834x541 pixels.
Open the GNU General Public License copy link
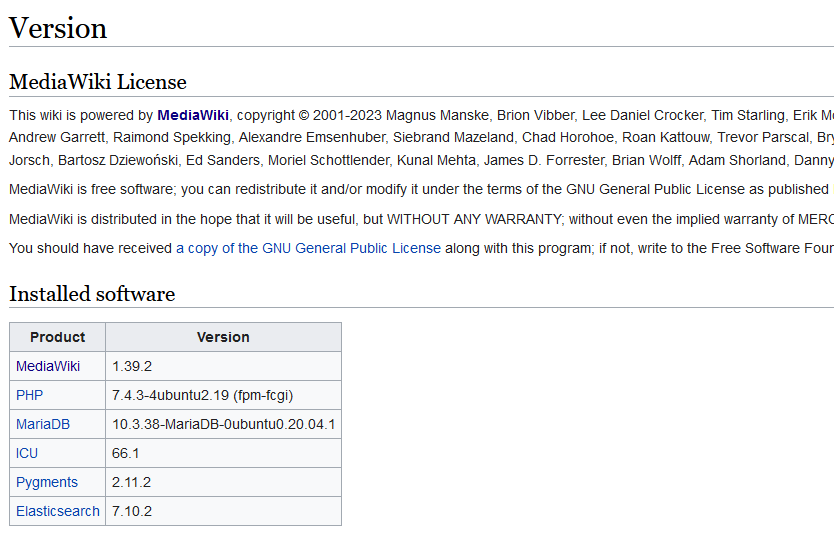[x=308, y=248]
